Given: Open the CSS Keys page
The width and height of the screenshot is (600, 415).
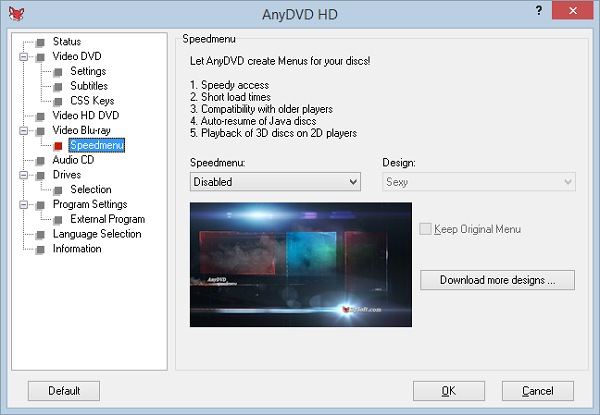Looking at the screenshot, I should pyautogui.click(x=92, y=101).
